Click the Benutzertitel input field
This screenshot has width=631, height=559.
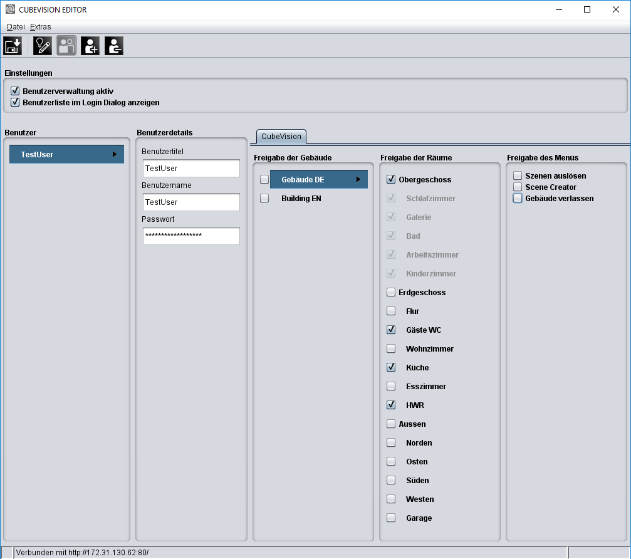[x=191, y=168]
